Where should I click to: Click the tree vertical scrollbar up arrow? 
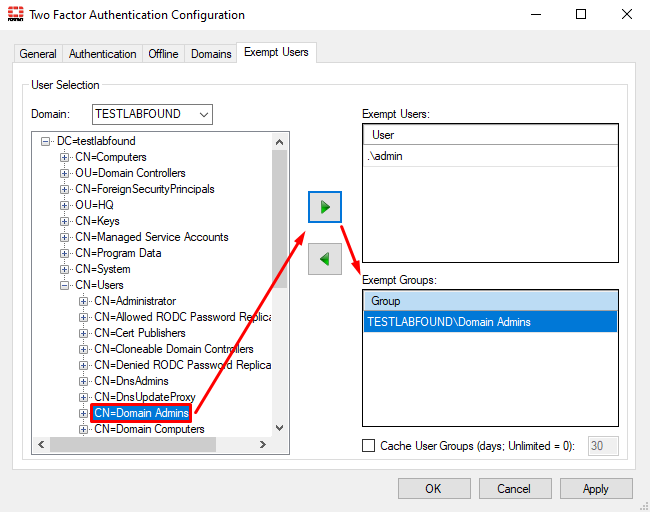[280, 142]
